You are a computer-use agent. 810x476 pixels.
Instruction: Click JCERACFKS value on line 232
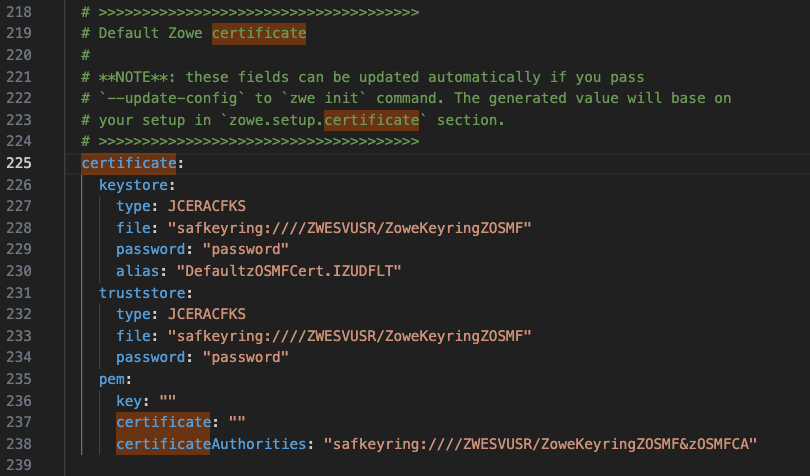pos(207,314)
